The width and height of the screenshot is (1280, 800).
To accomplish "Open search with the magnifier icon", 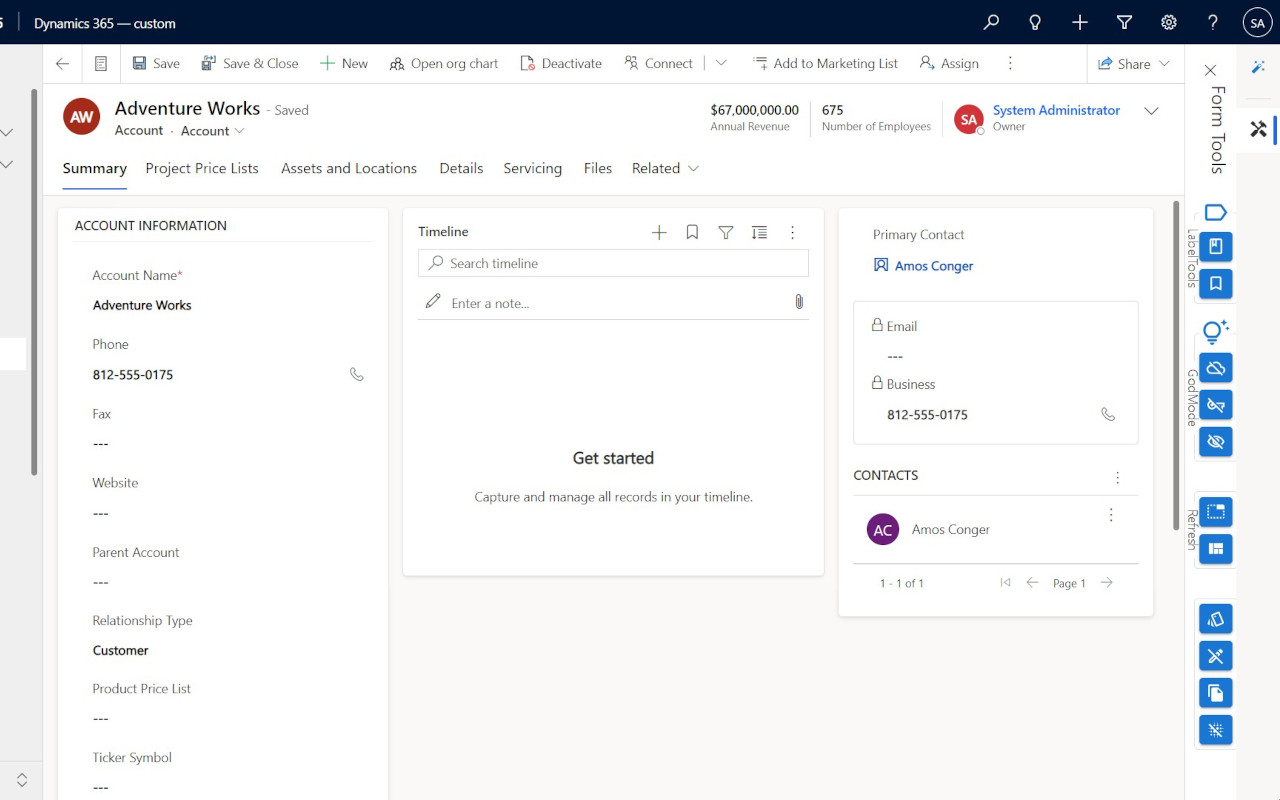I will tap(991, 22).
